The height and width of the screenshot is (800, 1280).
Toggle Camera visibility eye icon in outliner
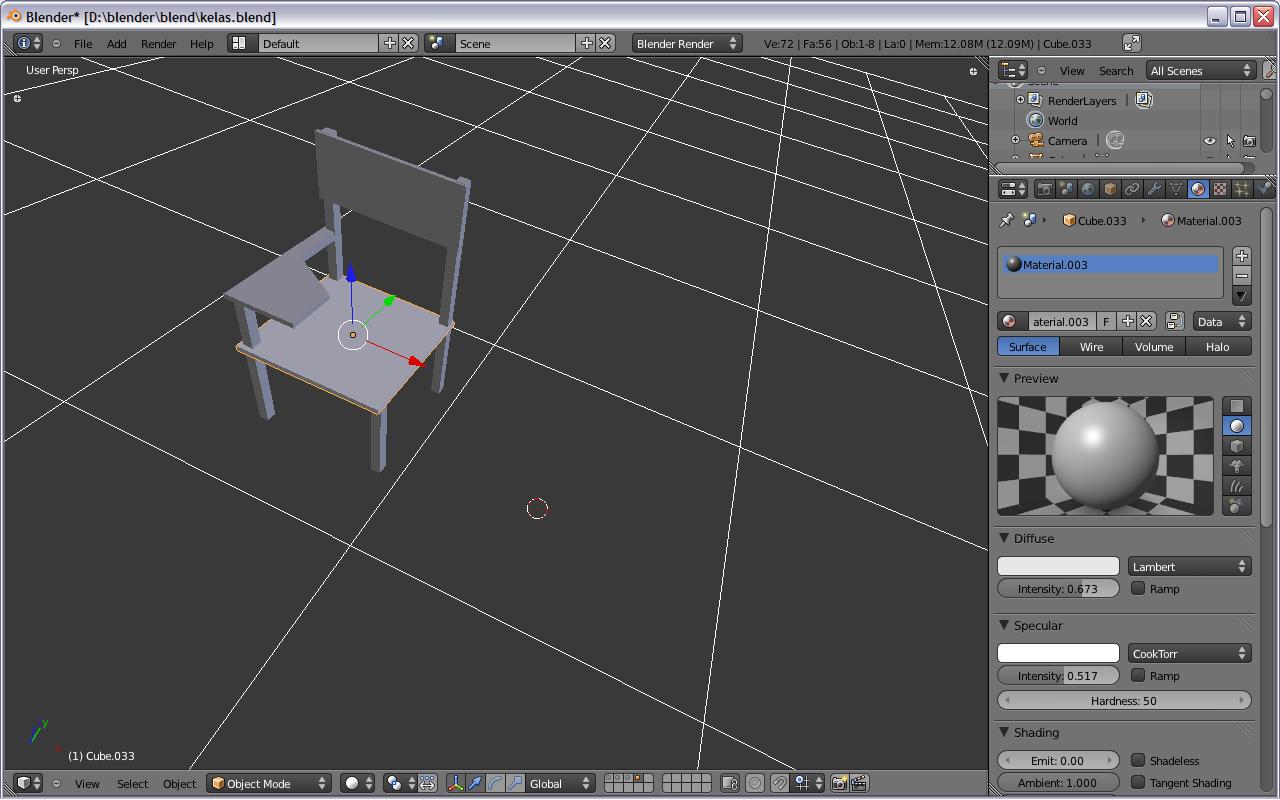(1210, 141)
